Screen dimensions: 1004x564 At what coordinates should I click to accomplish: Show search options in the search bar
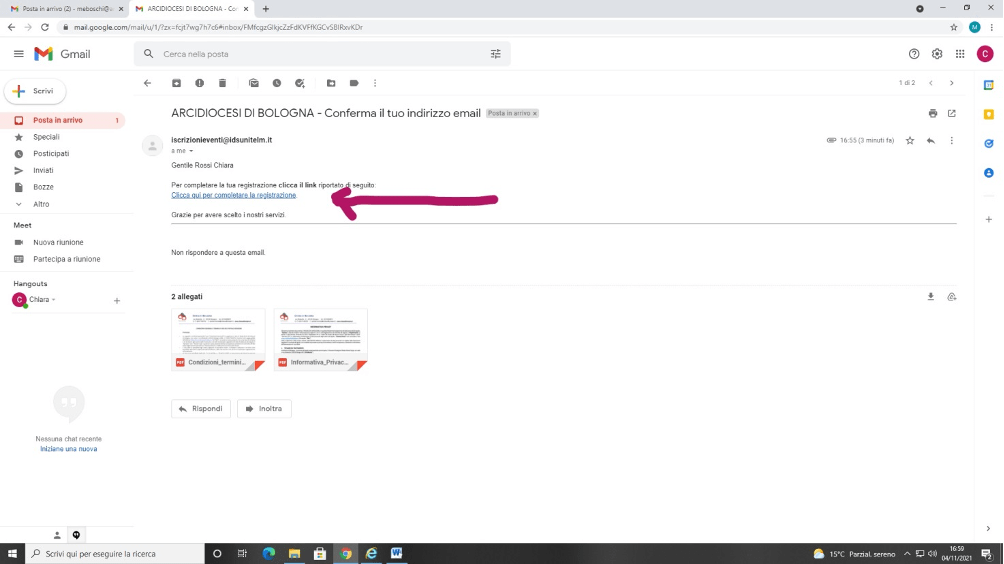pyautogui.click(x=495, y=54)
